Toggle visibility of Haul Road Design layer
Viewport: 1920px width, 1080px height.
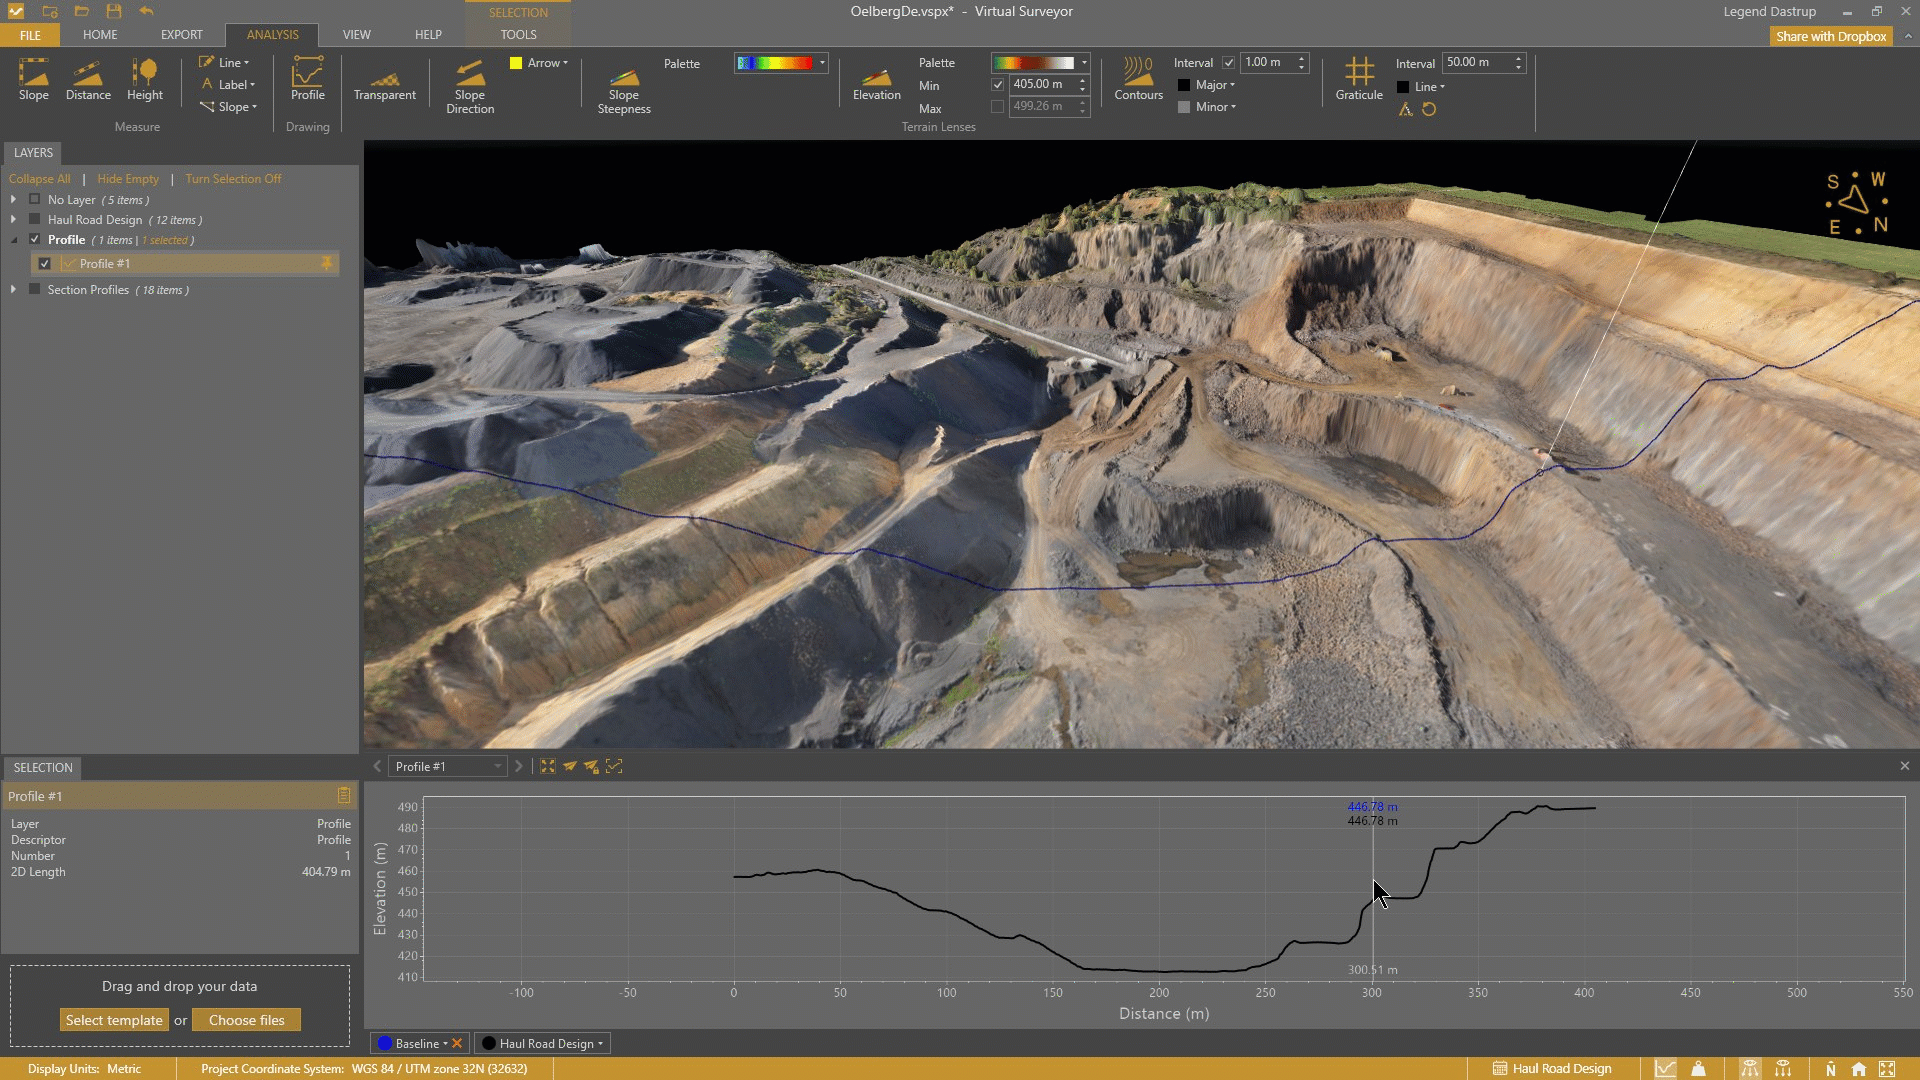[x=35, y=220]
